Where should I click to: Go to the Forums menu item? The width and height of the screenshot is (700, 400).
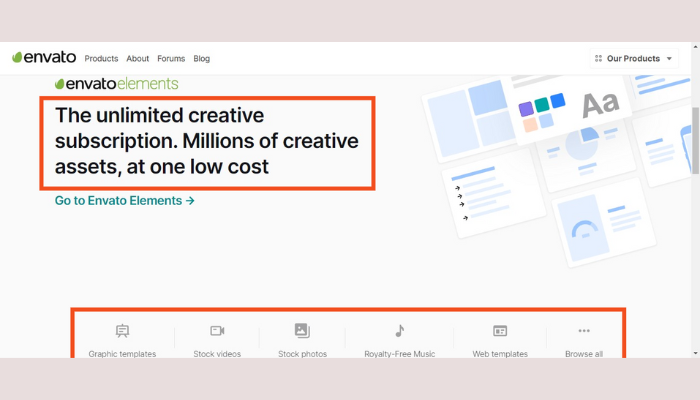point(171,58)
